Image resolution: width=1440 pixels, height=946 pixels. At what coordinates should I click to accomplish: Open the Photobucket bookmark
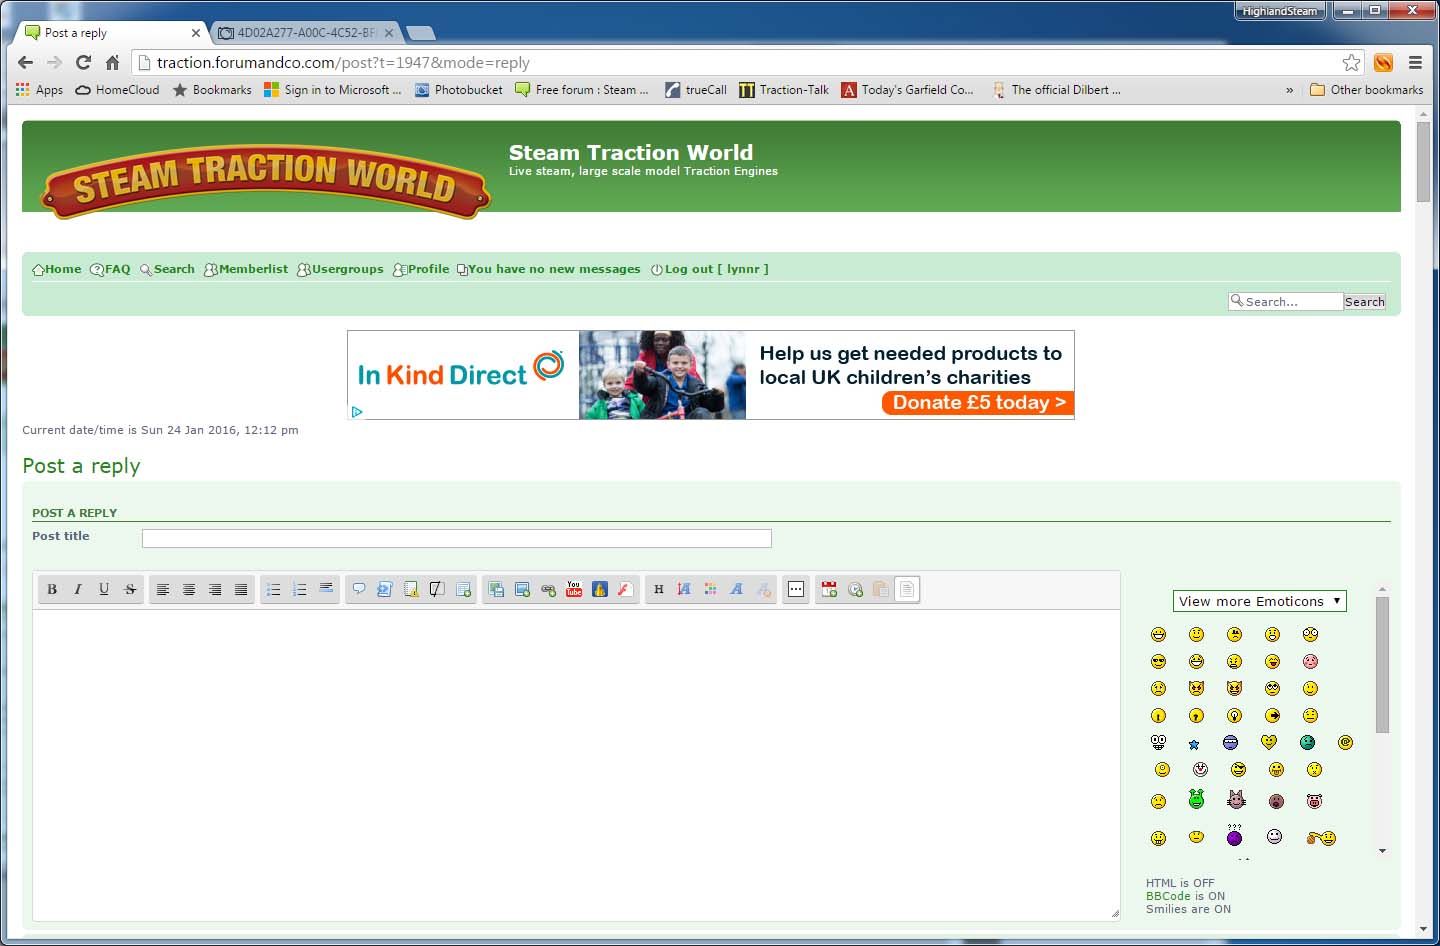[x=459, y=90]
